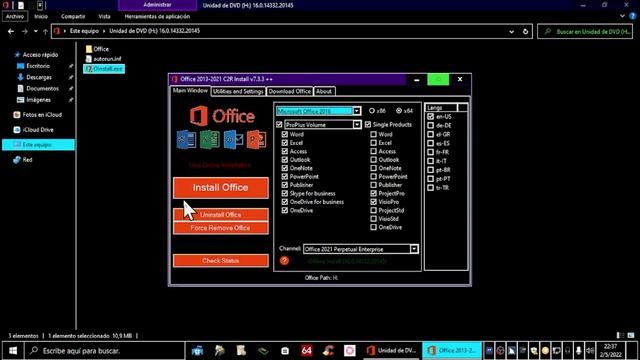Screen dimensions: 640x360
Task: Click the up one level arrow
Action: click(45, 31)
